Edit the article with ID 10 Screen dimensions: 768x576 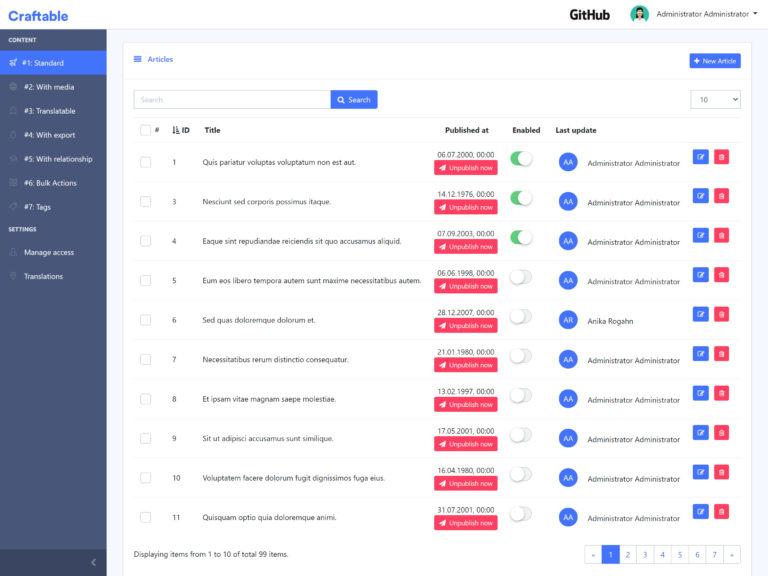pos(700,472)
